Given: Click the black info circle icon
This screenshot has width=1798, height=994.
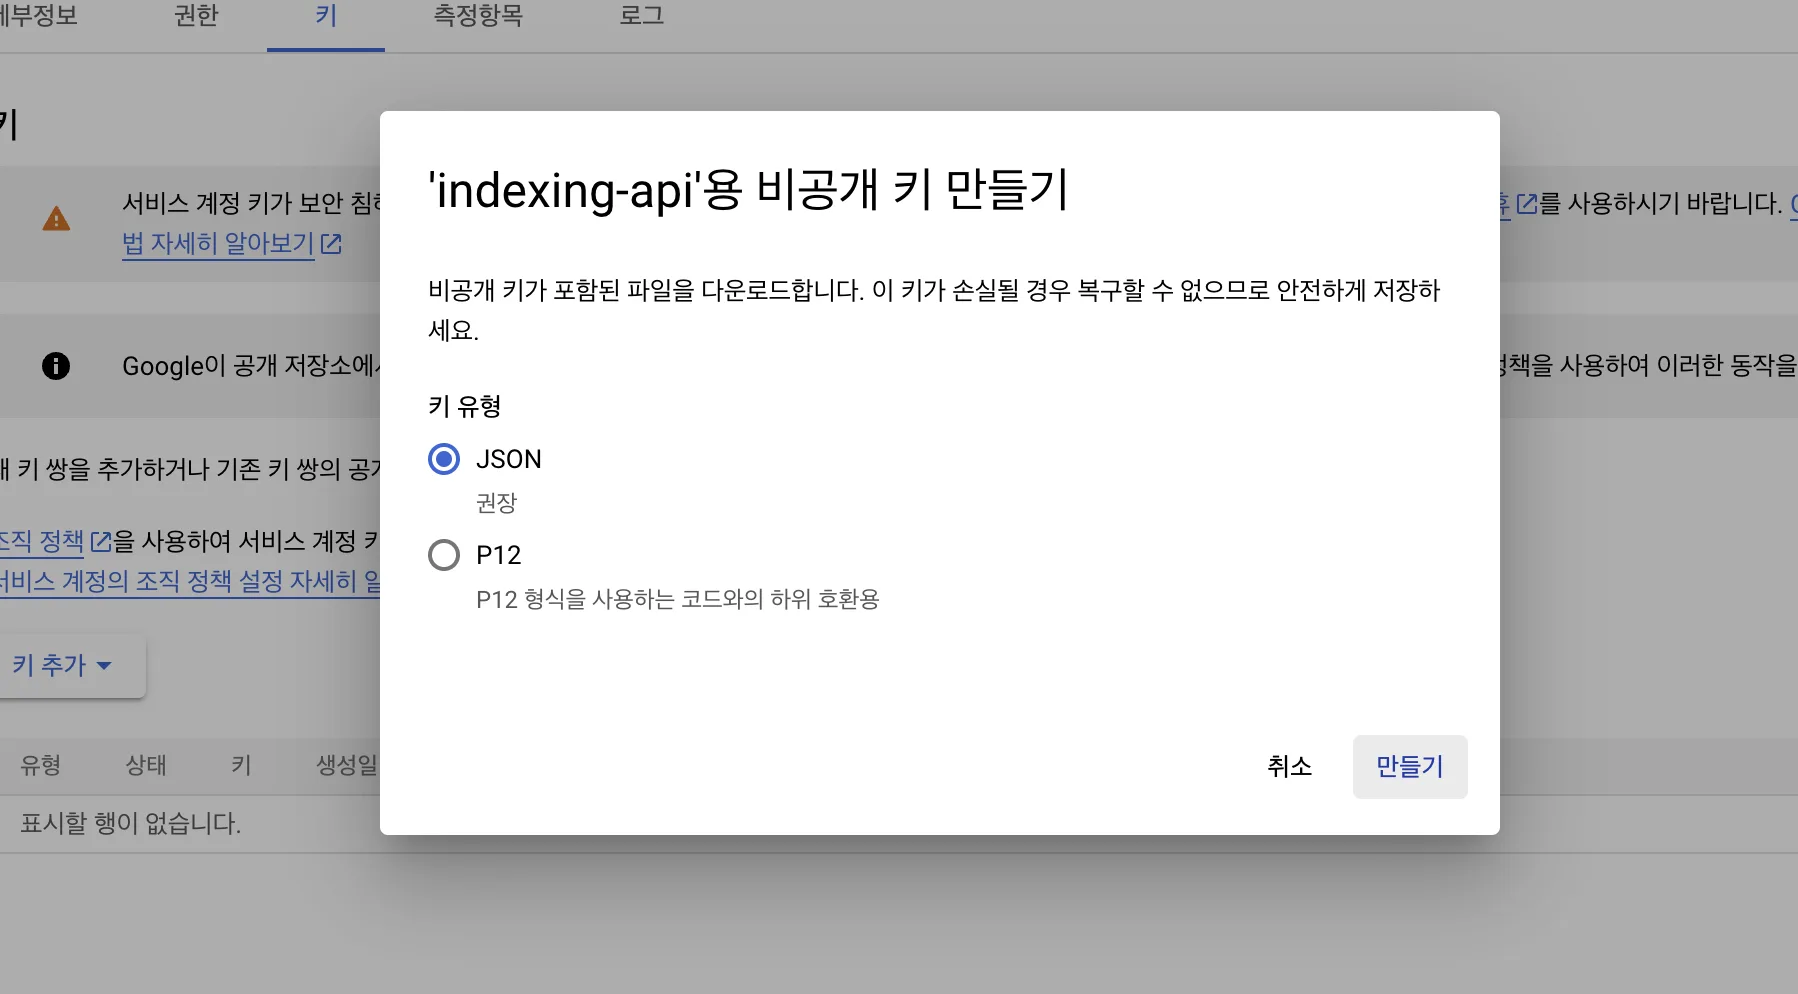Looking at the screenshot, I should (56, 366).
